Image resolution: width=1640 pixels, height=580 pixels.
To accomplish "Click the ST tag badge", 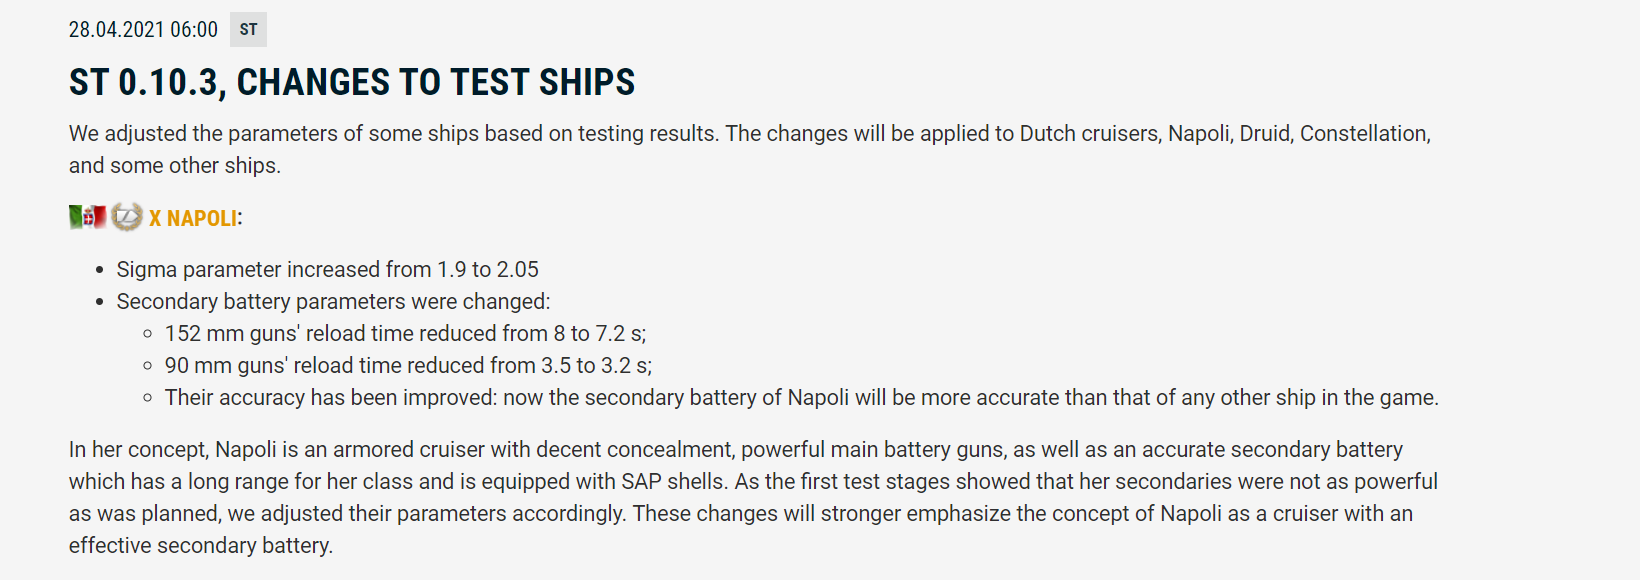I will click(248, 30).
